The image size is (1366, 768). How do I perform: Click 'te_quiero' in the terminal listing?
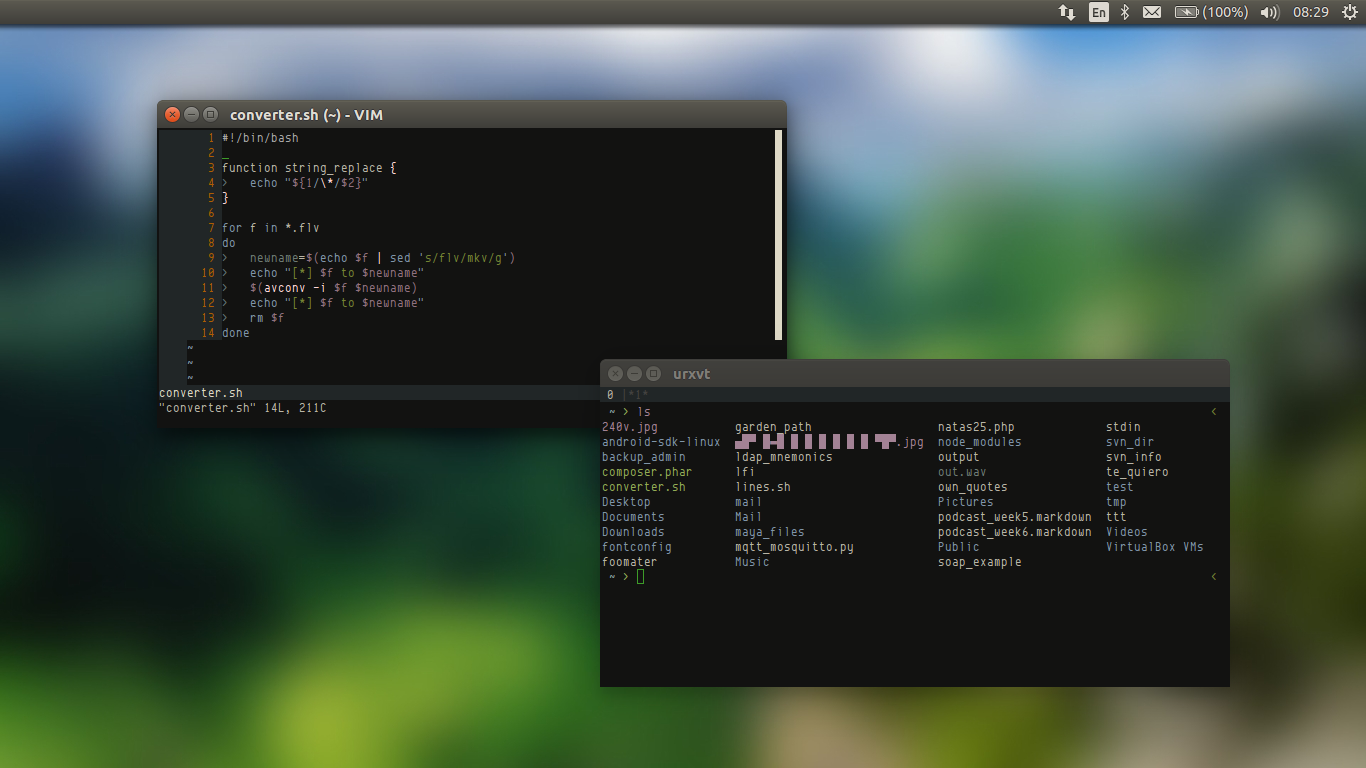1137,472
